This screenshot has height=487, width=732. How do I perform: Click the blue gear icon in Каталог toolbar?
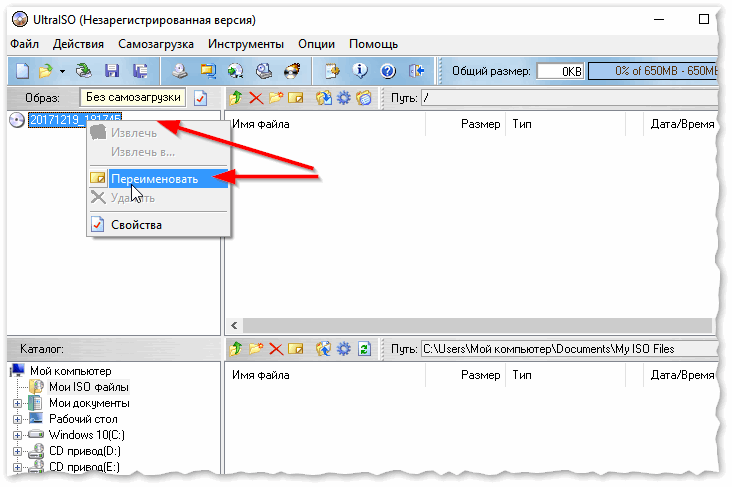point(344,349)
